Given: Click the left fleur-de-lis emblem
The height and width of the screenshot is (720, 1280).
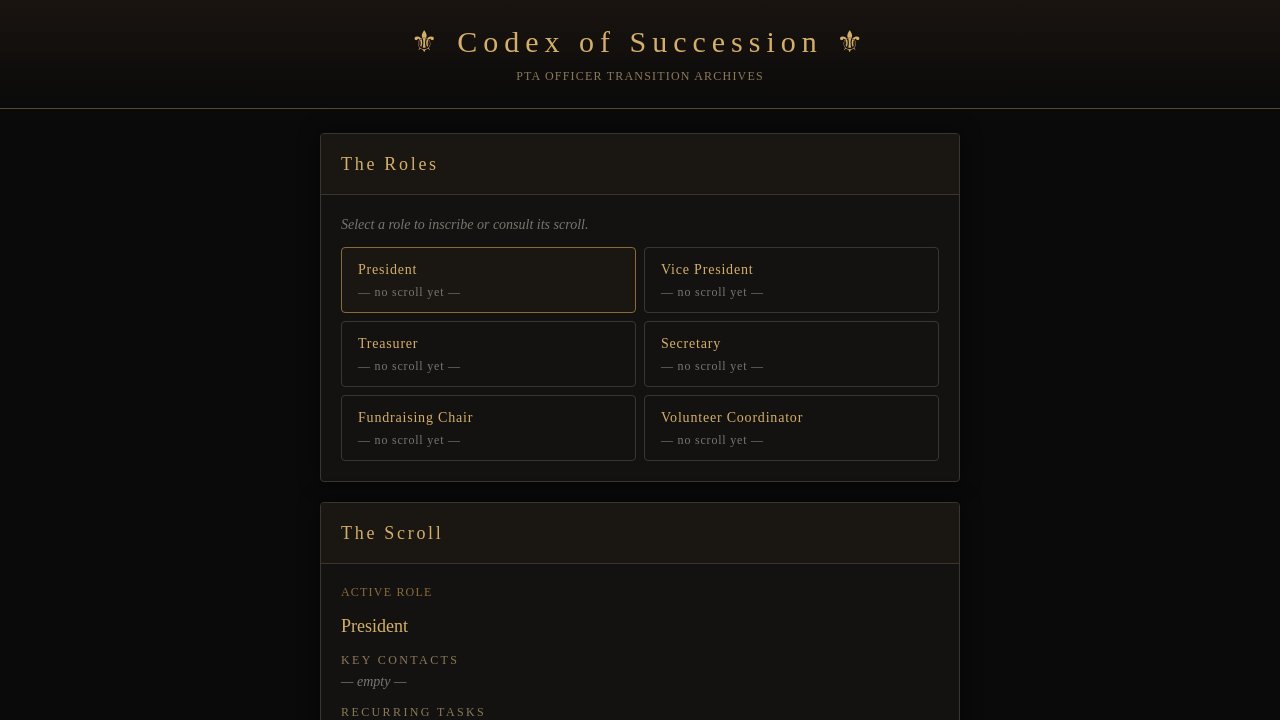Looking at the screenshot, I should [424, 42].
